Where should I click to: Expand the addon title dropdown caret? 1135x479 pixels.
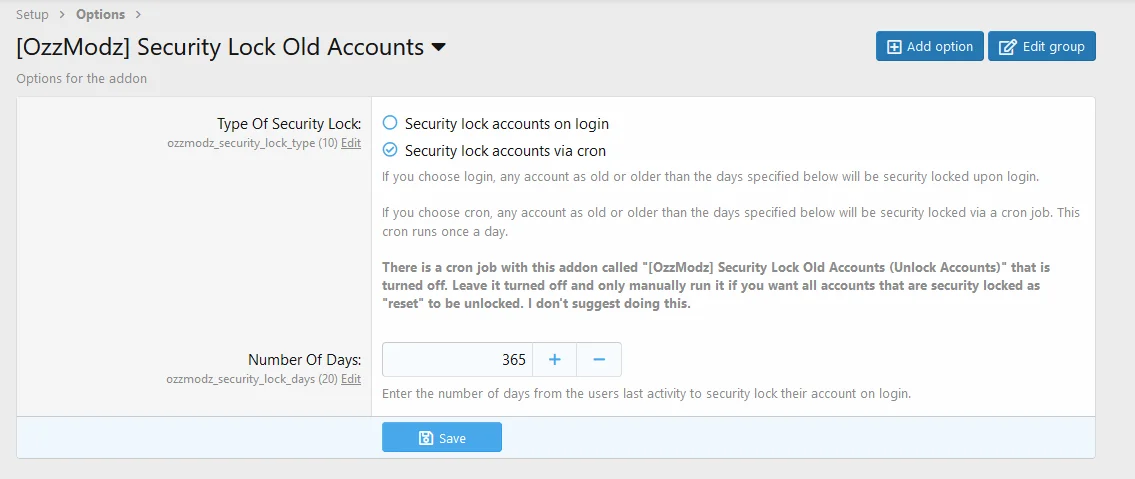coord(438,47)
